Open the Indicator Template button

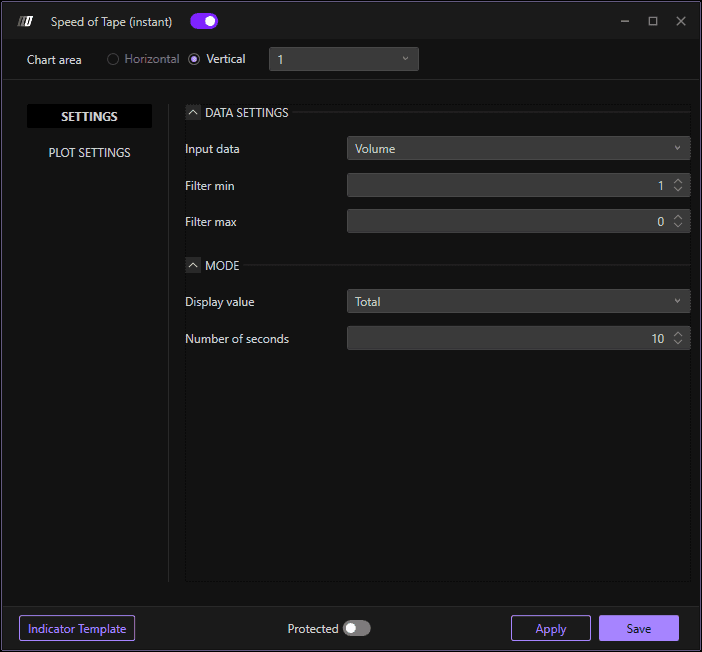77,628
